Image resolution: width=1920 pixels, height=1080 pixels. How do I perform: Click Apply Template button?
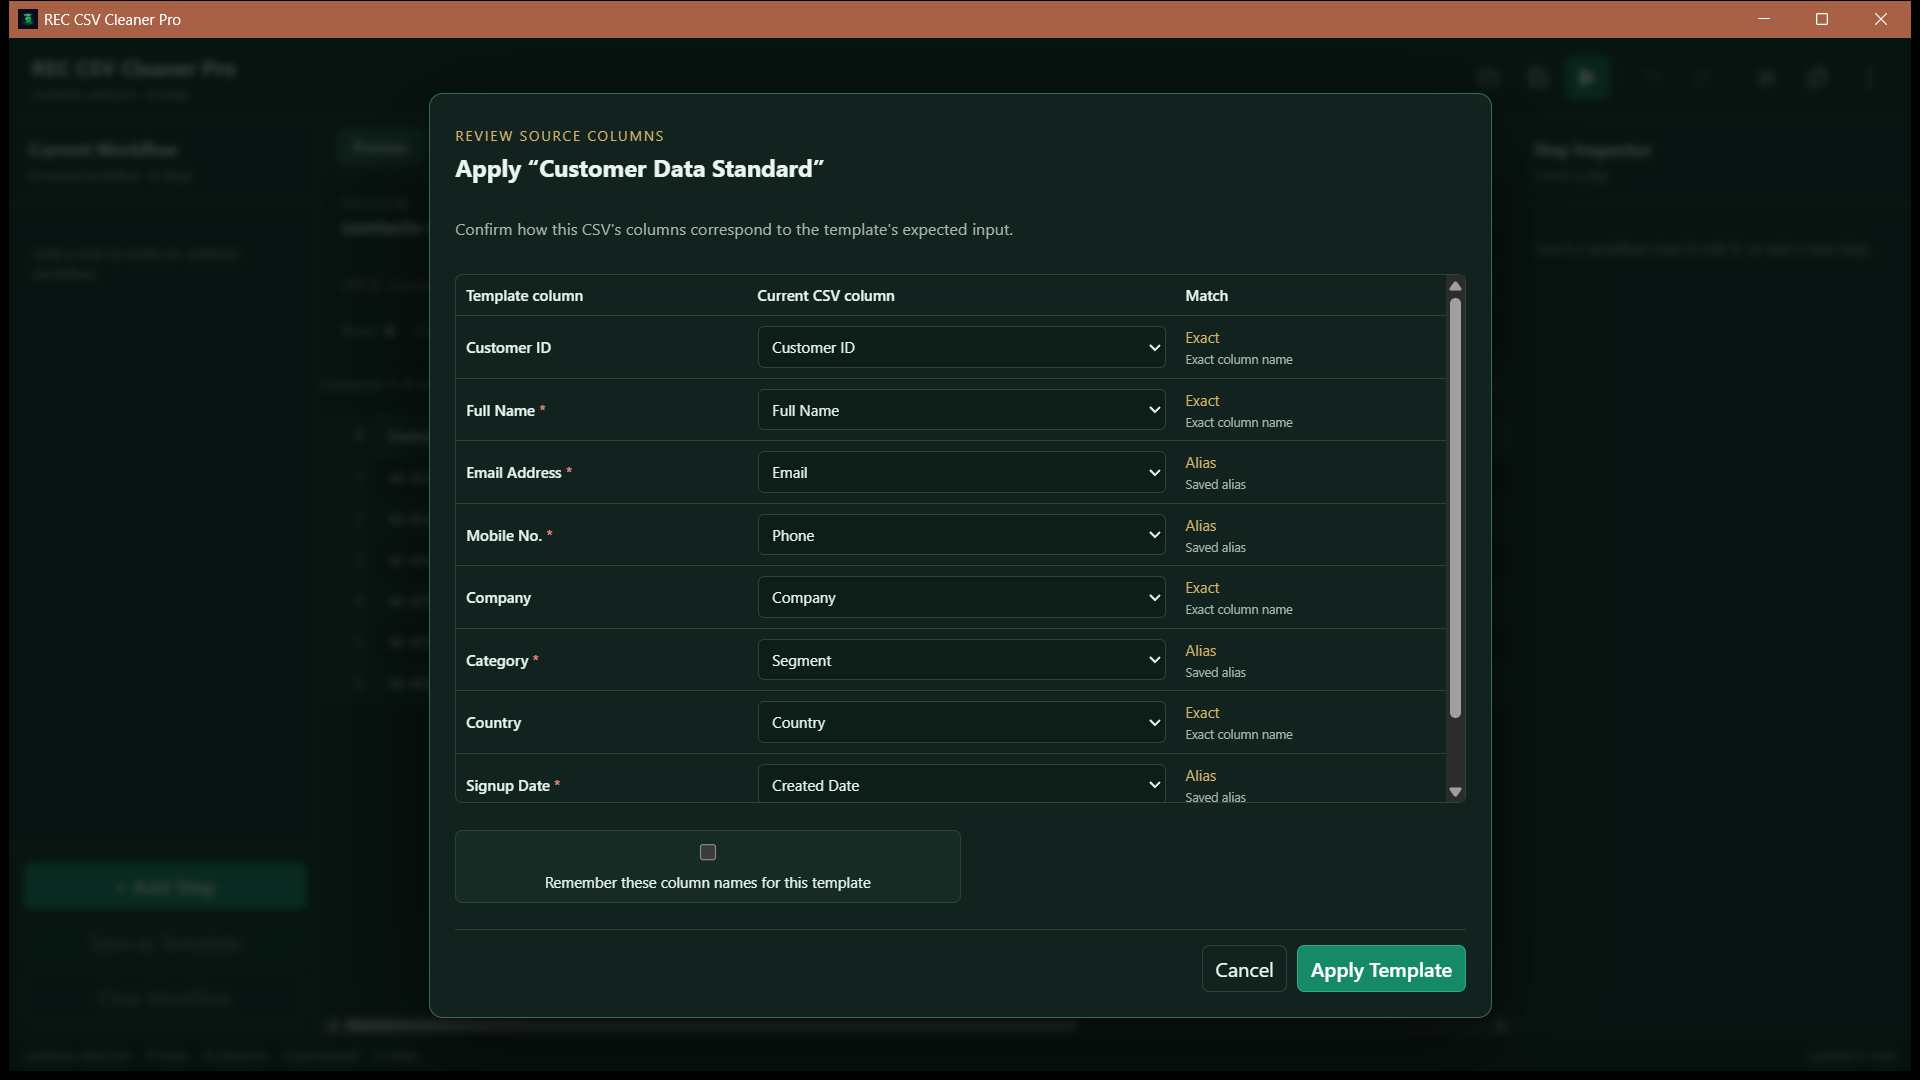pyautogui.click(x=1381, y=969)
